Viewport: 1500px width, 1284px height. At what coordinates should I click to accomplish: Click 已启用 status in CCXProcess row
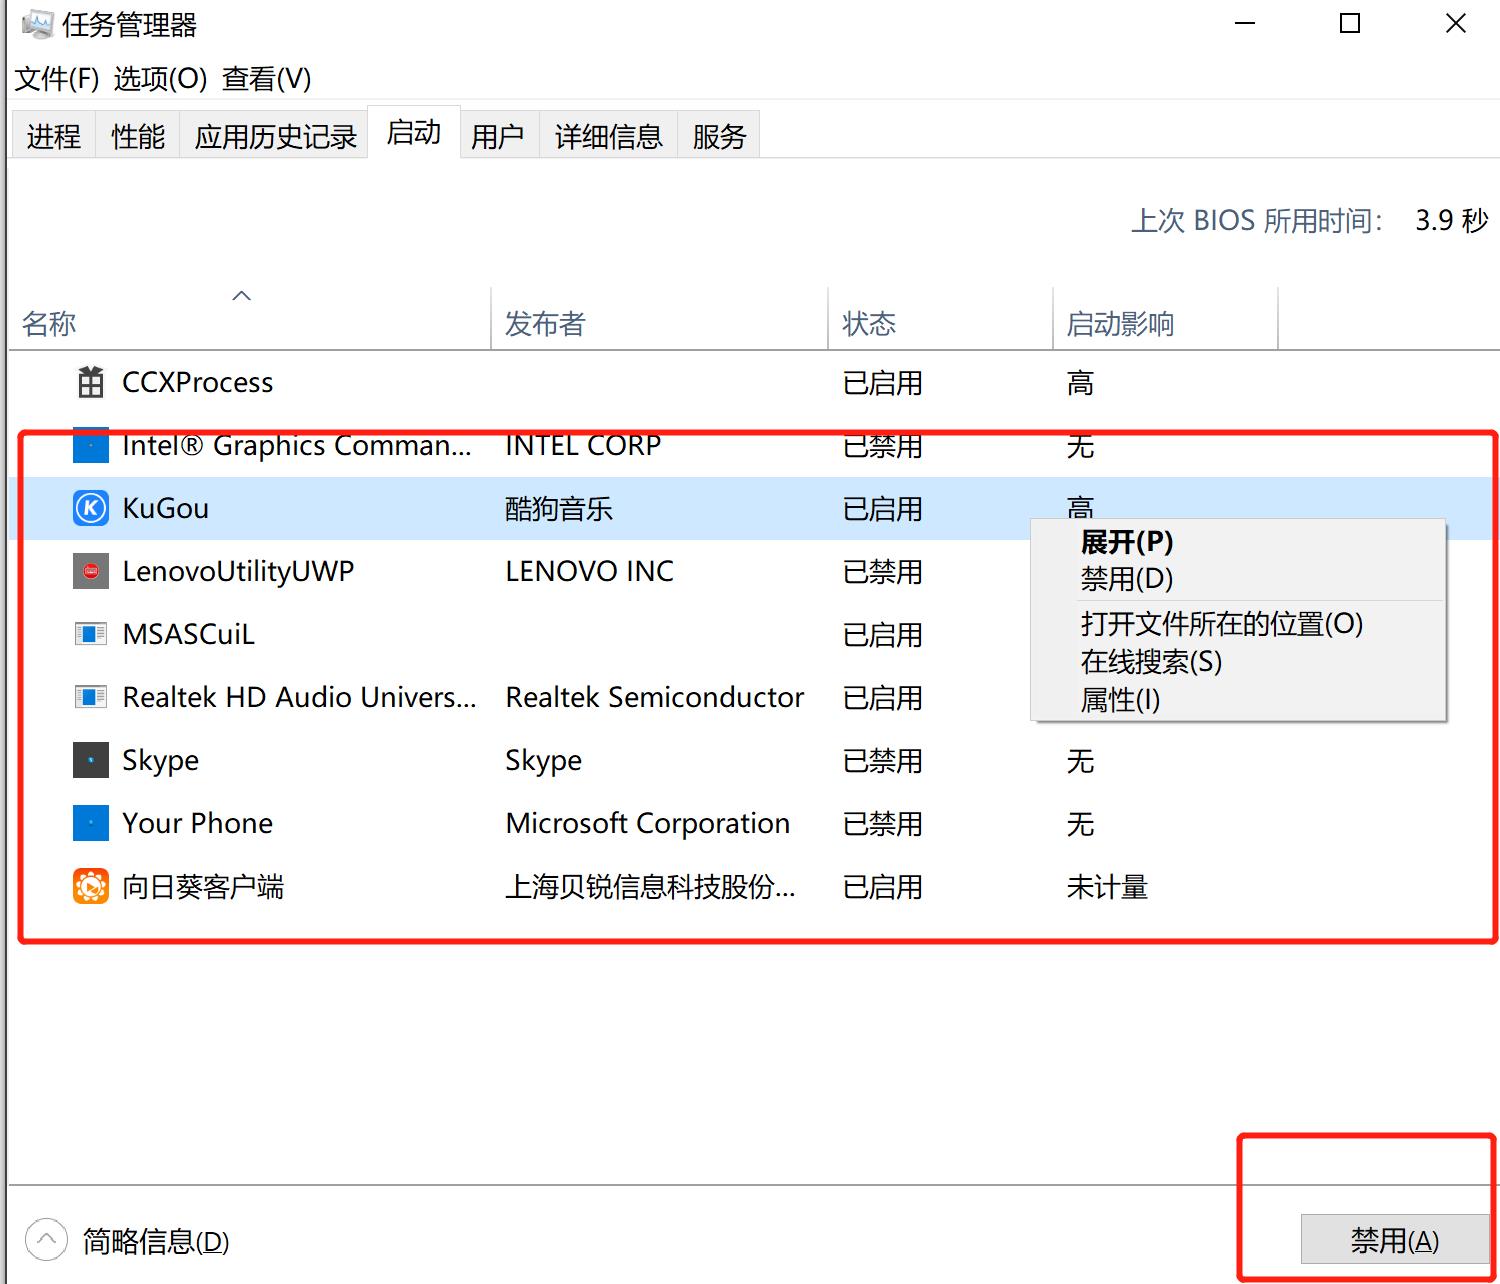coord(882,383)
